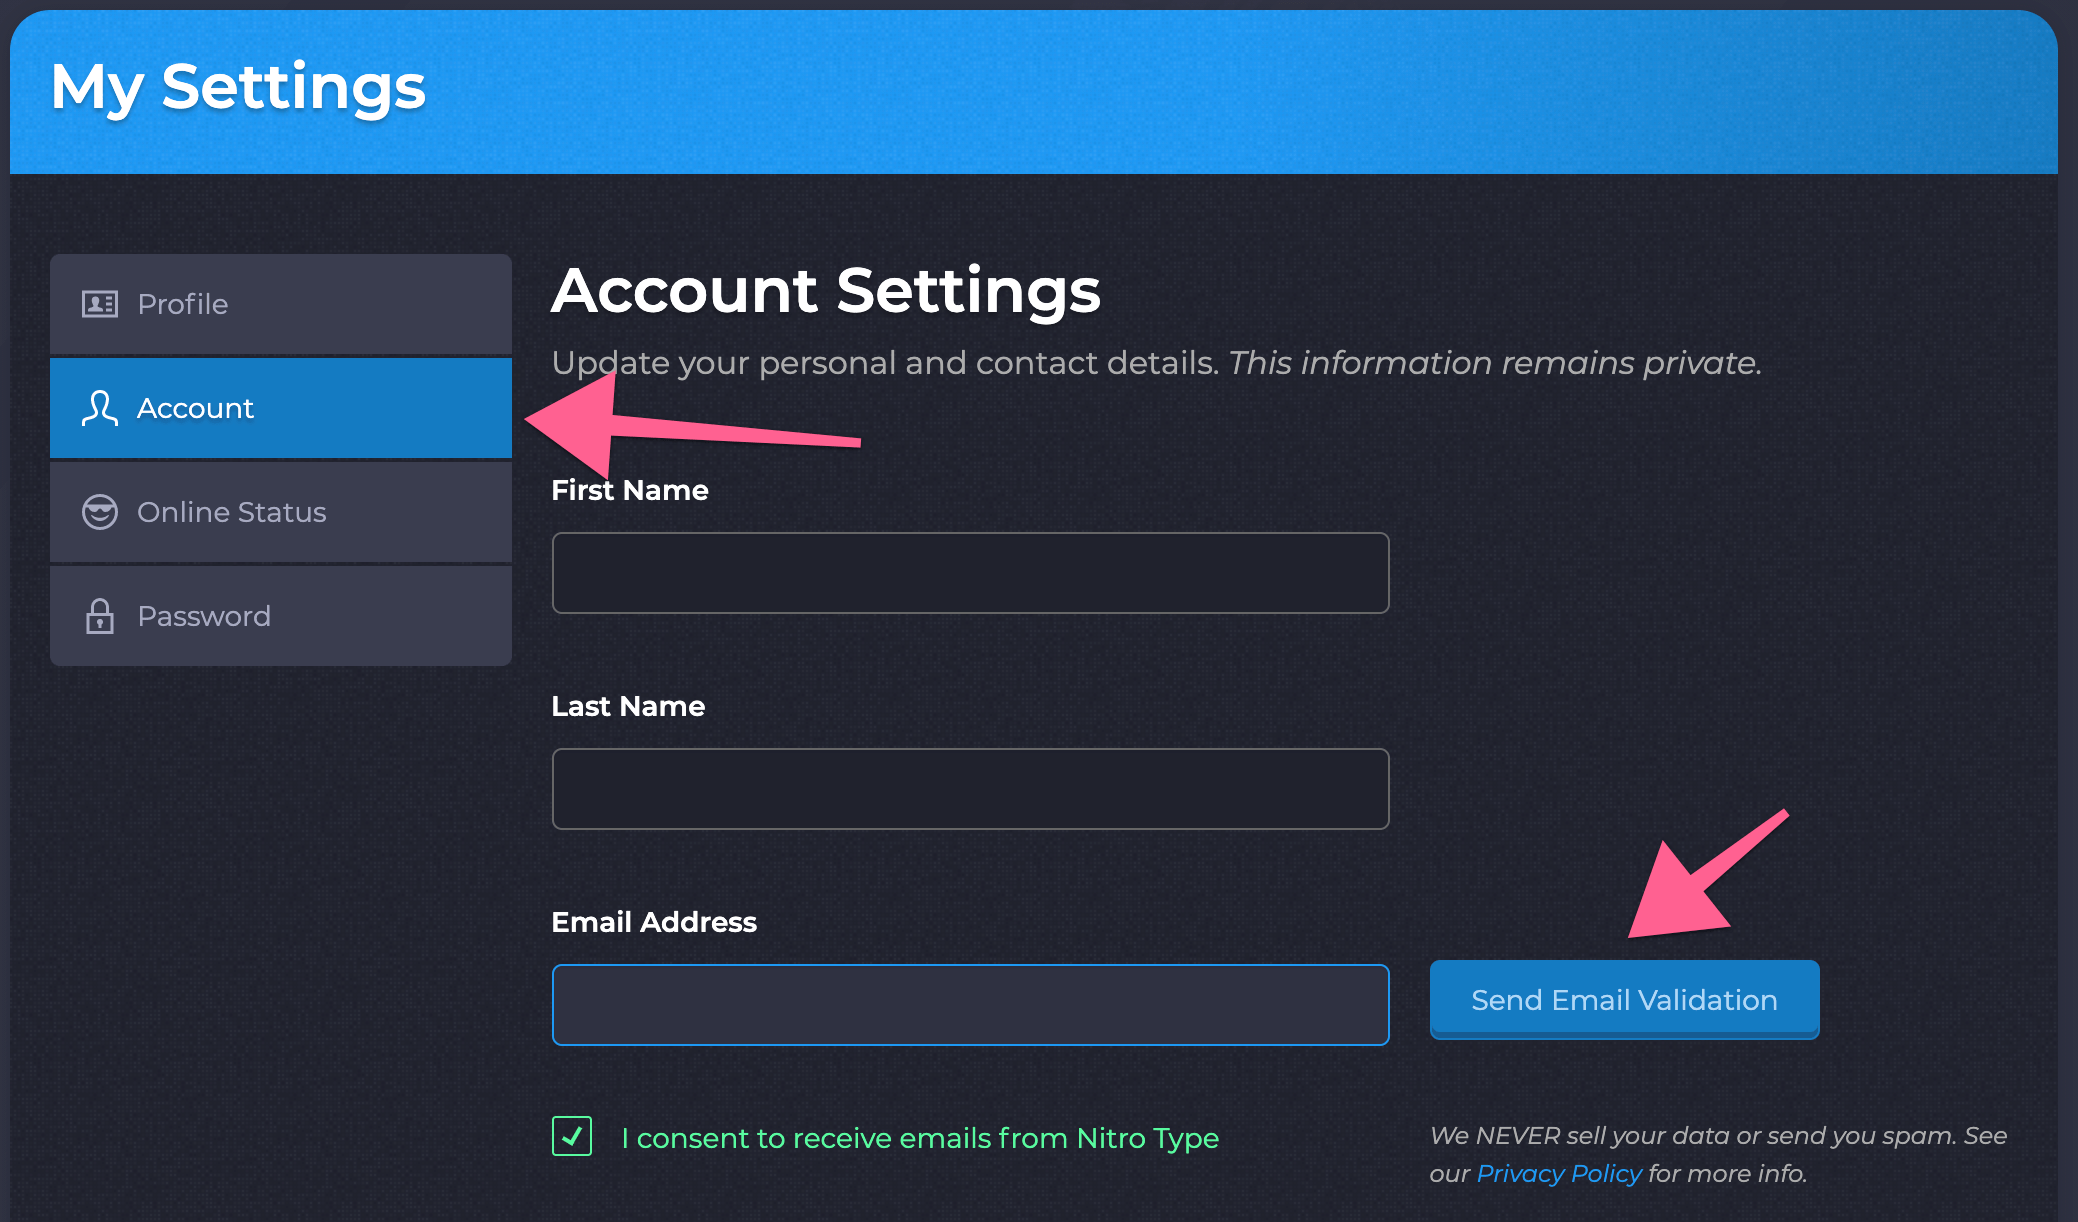Click the Online Status sunglasses smiley icon
This screenshot has width=2078, height=1222.
coord(99,512)
